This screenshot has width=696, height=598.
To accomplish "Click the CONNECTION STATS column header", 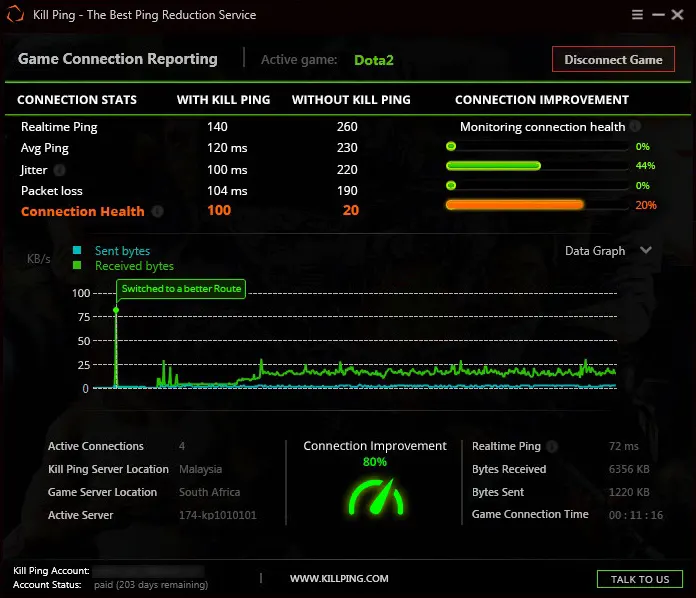I will click(x=77, y=99).
